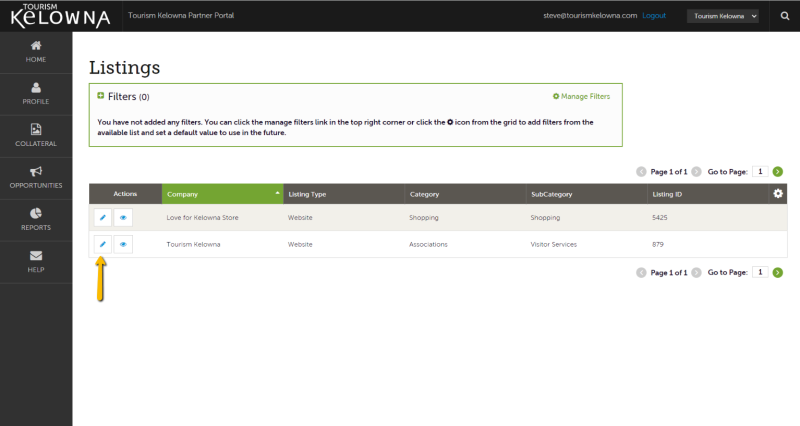Focus the bottom Go to Page field
The height and width of the screenshot is (426, 800).
760,272
